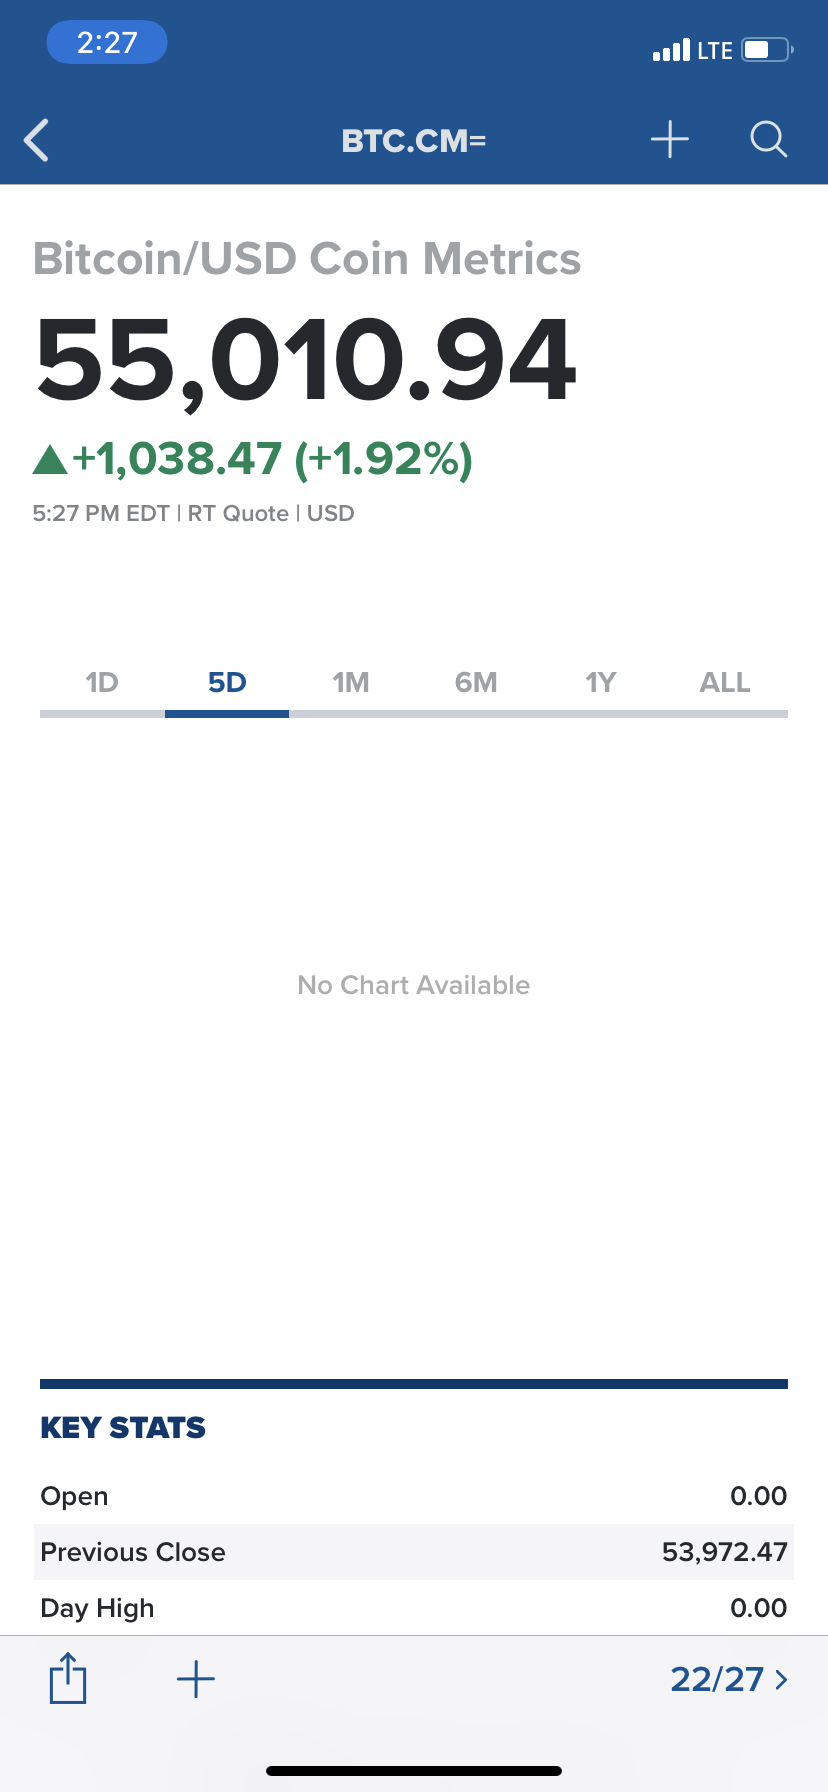The height and width of the screenshot is (1792, 828).
Task: Go to next quote with 22/27 chevron
Action: click(x=729, y=1679)
